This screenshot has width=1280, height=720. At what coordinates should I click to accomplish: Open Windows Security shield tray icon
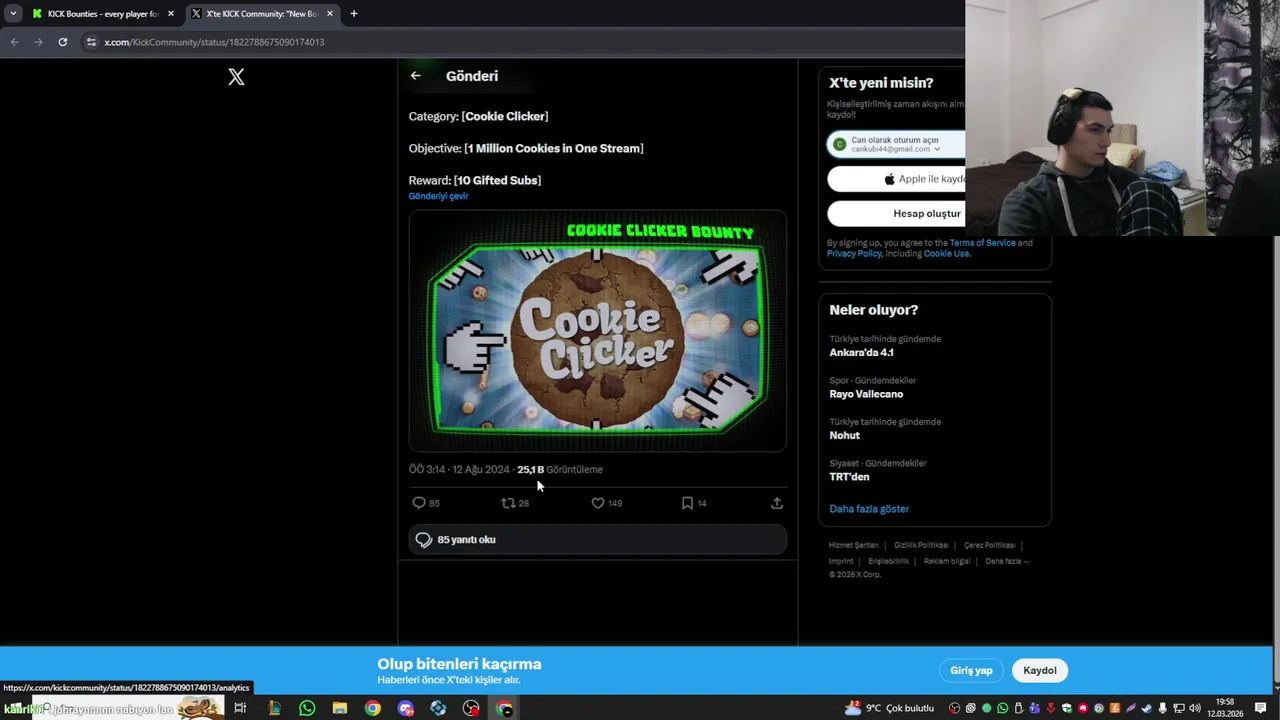coord(1067,708)
